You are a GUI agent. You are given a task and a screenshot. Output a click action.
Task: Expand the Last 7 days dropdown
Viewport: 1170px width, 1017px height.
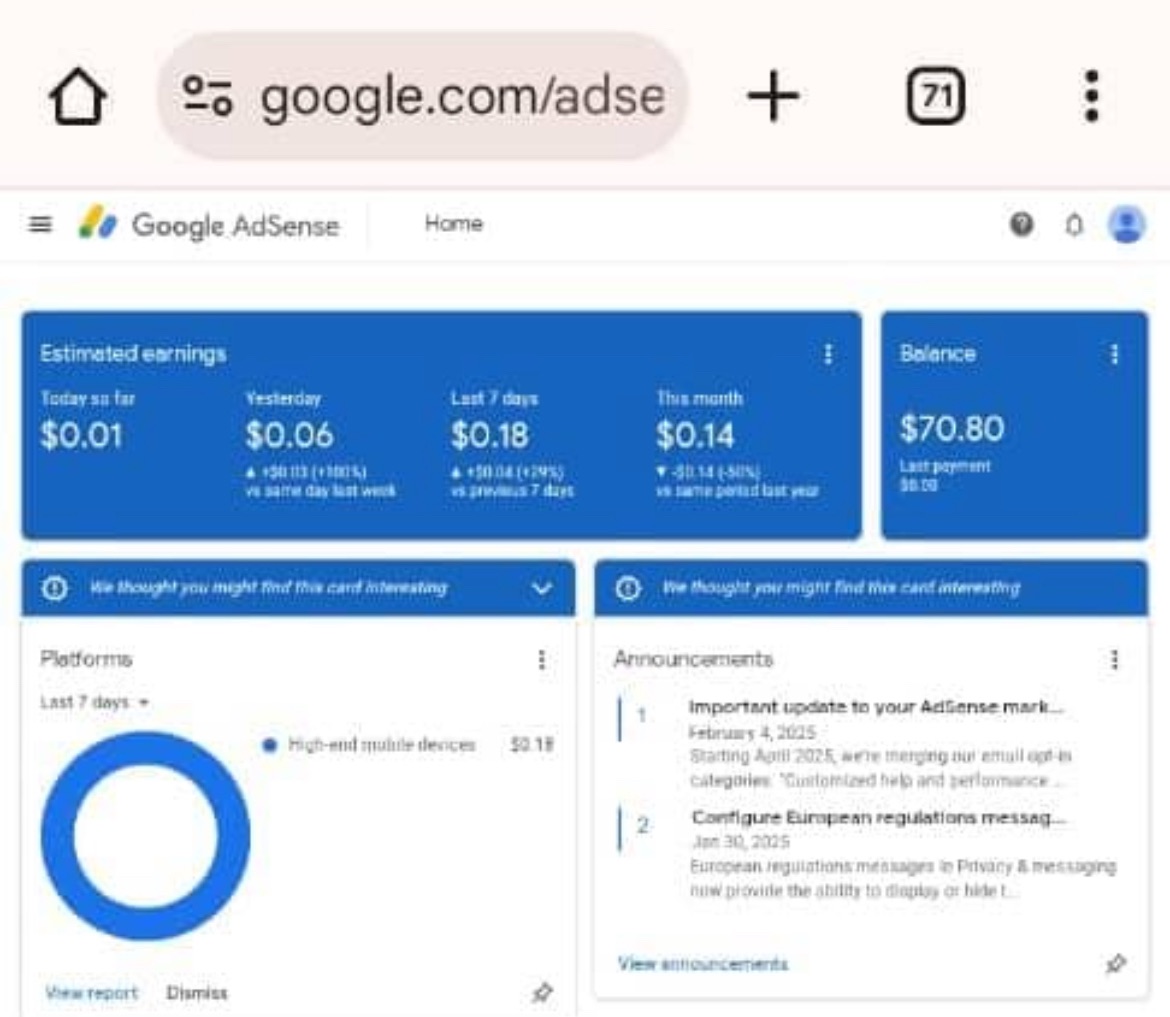click(x=94, y=703)
